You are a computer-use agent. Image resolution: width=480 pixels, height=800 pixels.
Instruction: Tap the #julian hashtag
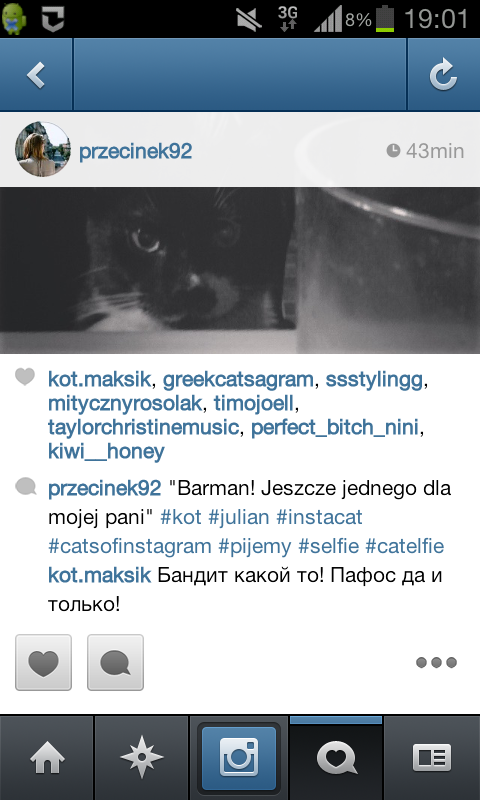(239, 518)
